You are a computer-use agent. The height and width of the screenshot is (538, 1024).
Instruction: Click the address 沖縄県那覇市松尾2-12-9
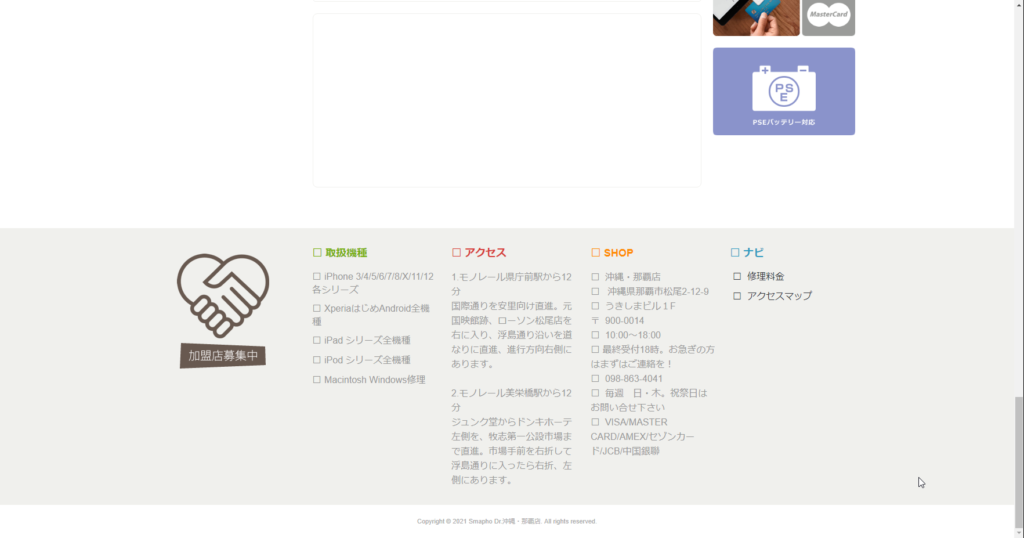[658, 291]
